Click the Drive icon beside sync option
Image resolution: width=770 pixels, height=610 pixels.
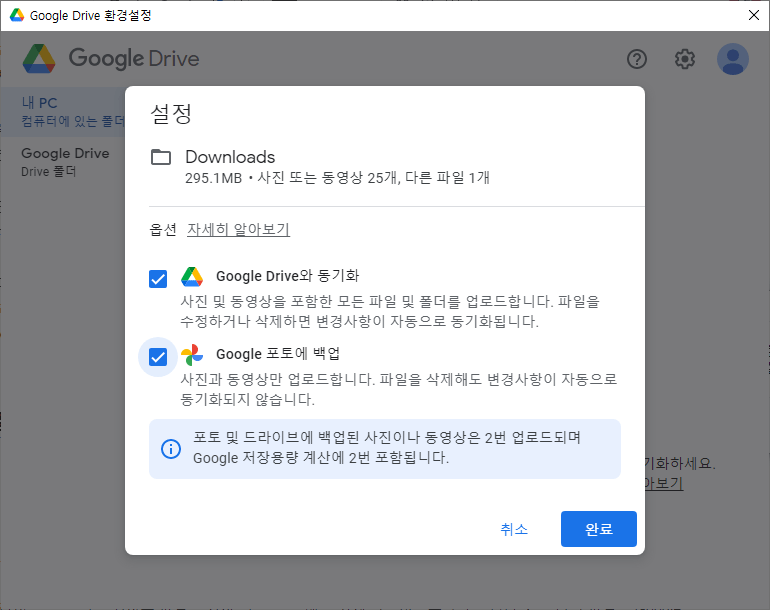[192, 277]
